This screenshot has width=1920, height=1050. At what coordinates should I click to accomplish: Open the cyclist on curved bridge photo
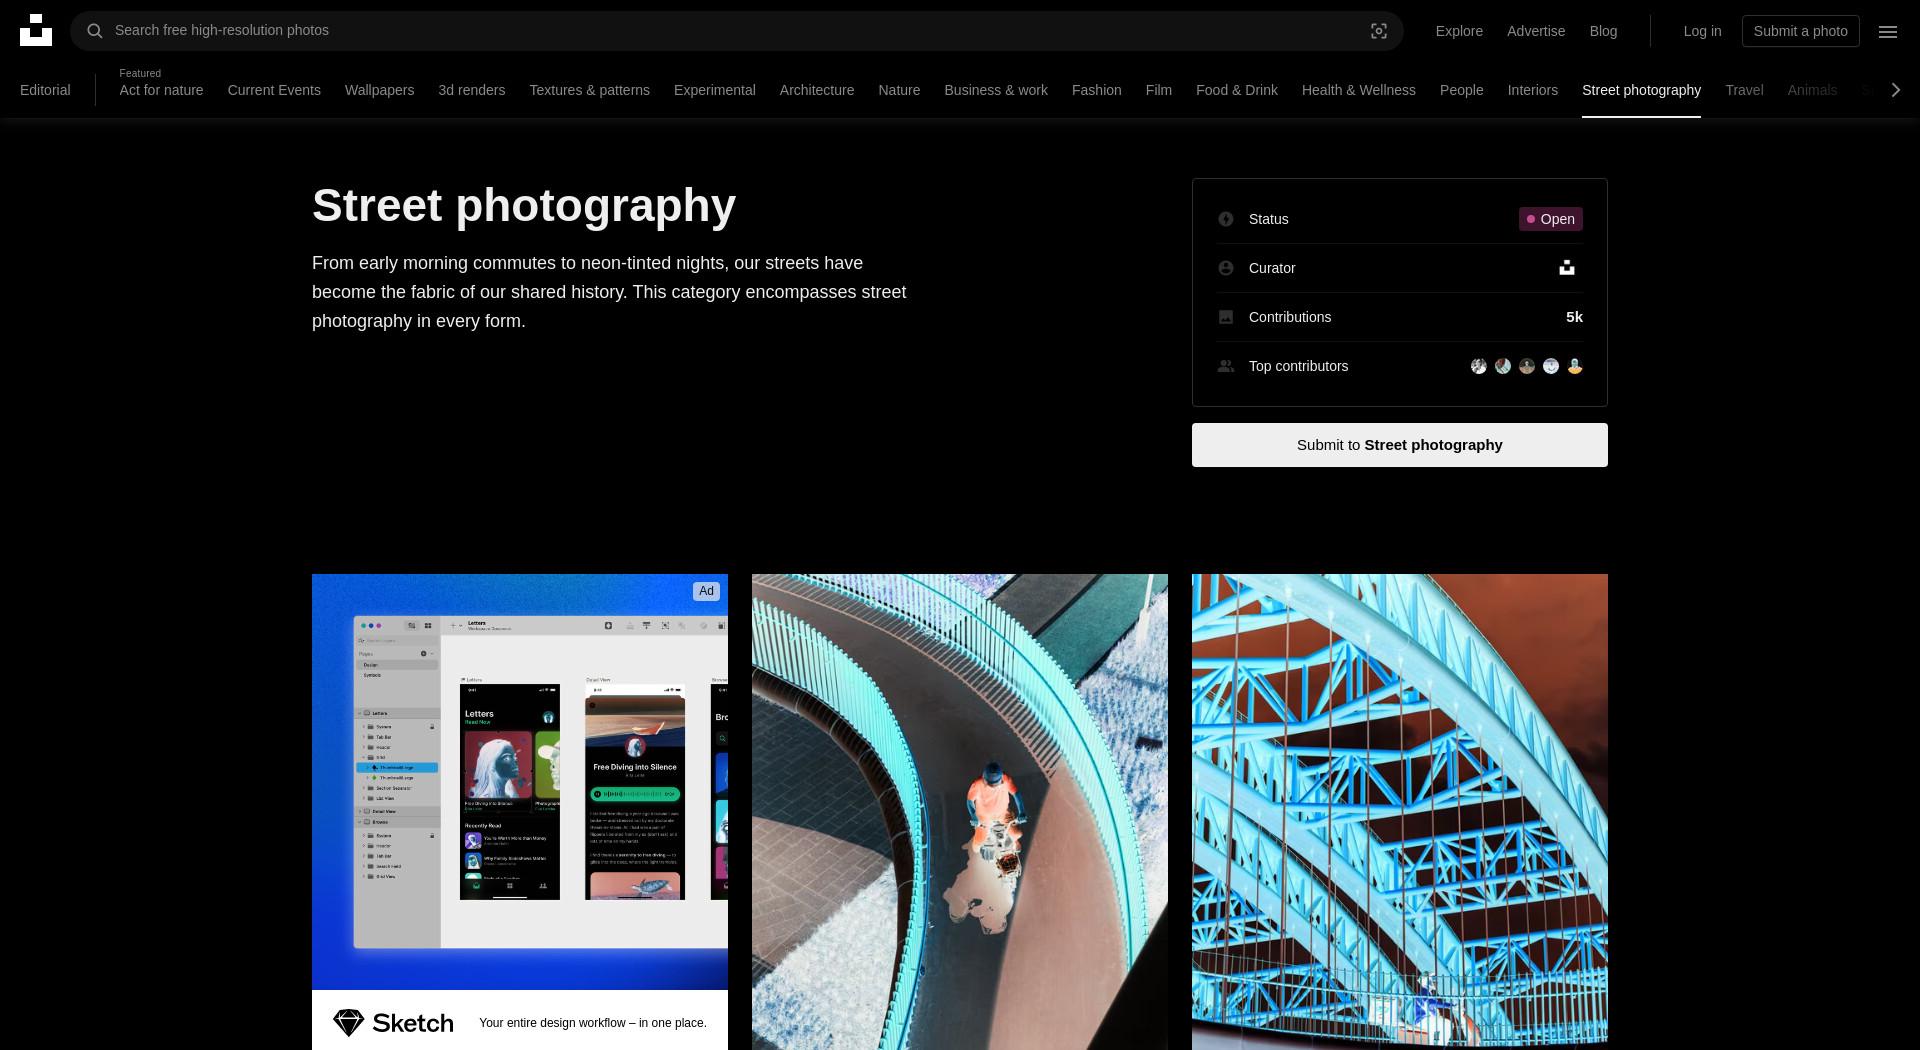click(x=960, y=812)
